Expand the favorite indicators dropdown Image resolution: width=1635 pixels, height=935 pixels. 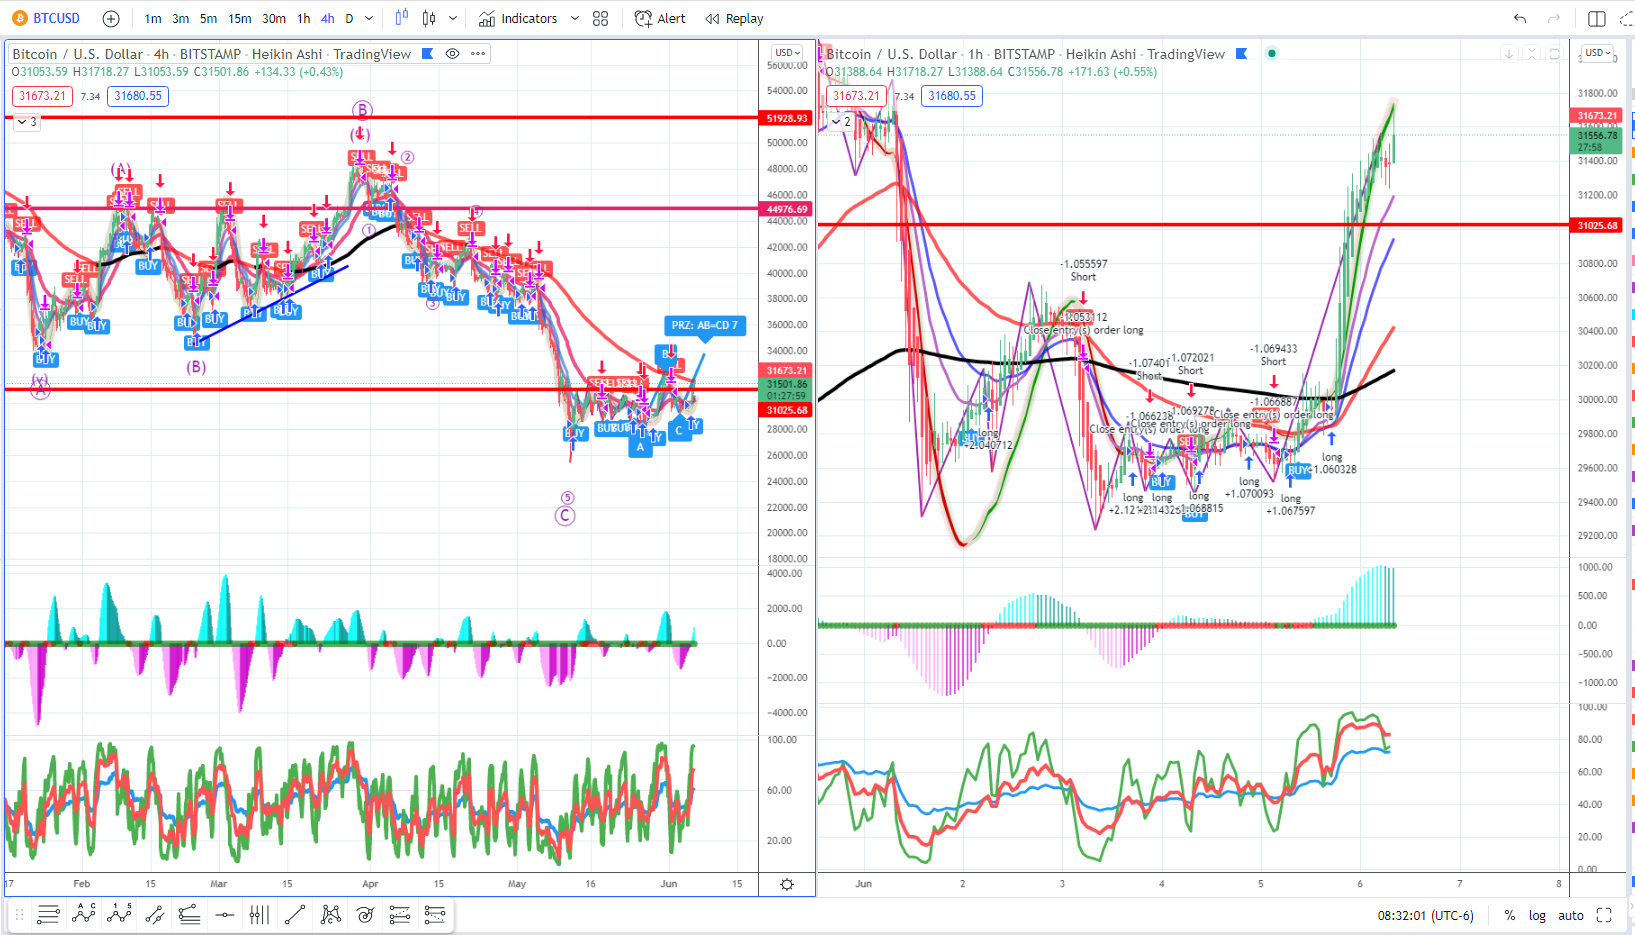(x=574, y=18)
